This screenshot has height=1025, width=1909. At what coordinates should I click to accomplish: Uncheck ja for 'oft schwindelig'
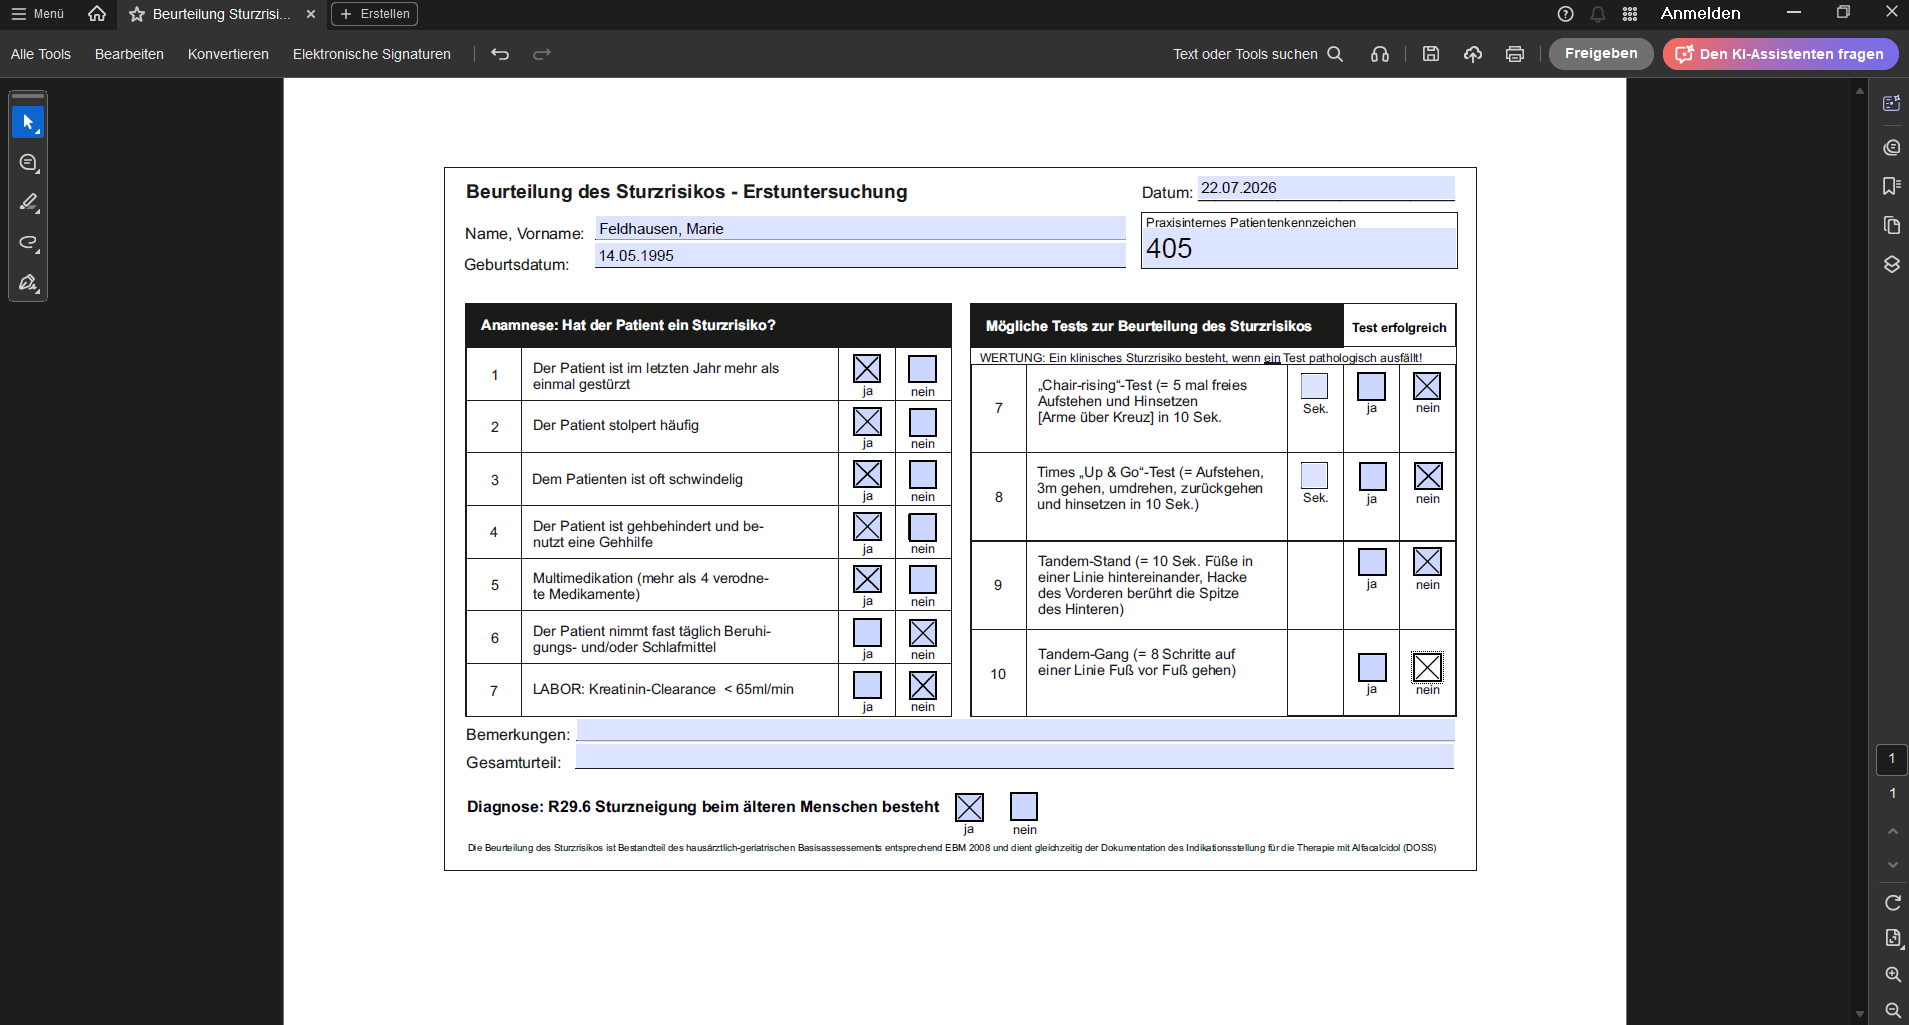click(x=867, y=474)
